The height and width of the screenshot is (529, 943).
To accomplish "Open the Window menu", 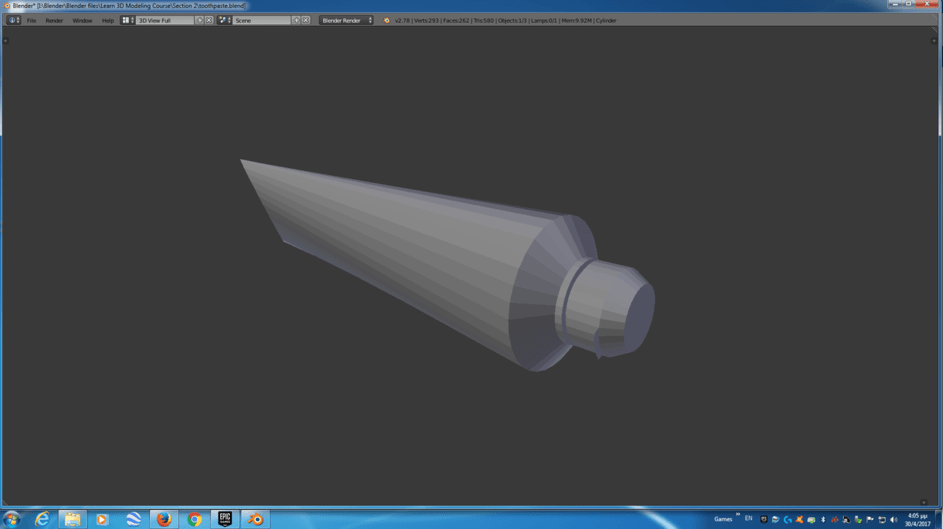I will (x=82, y=20).
